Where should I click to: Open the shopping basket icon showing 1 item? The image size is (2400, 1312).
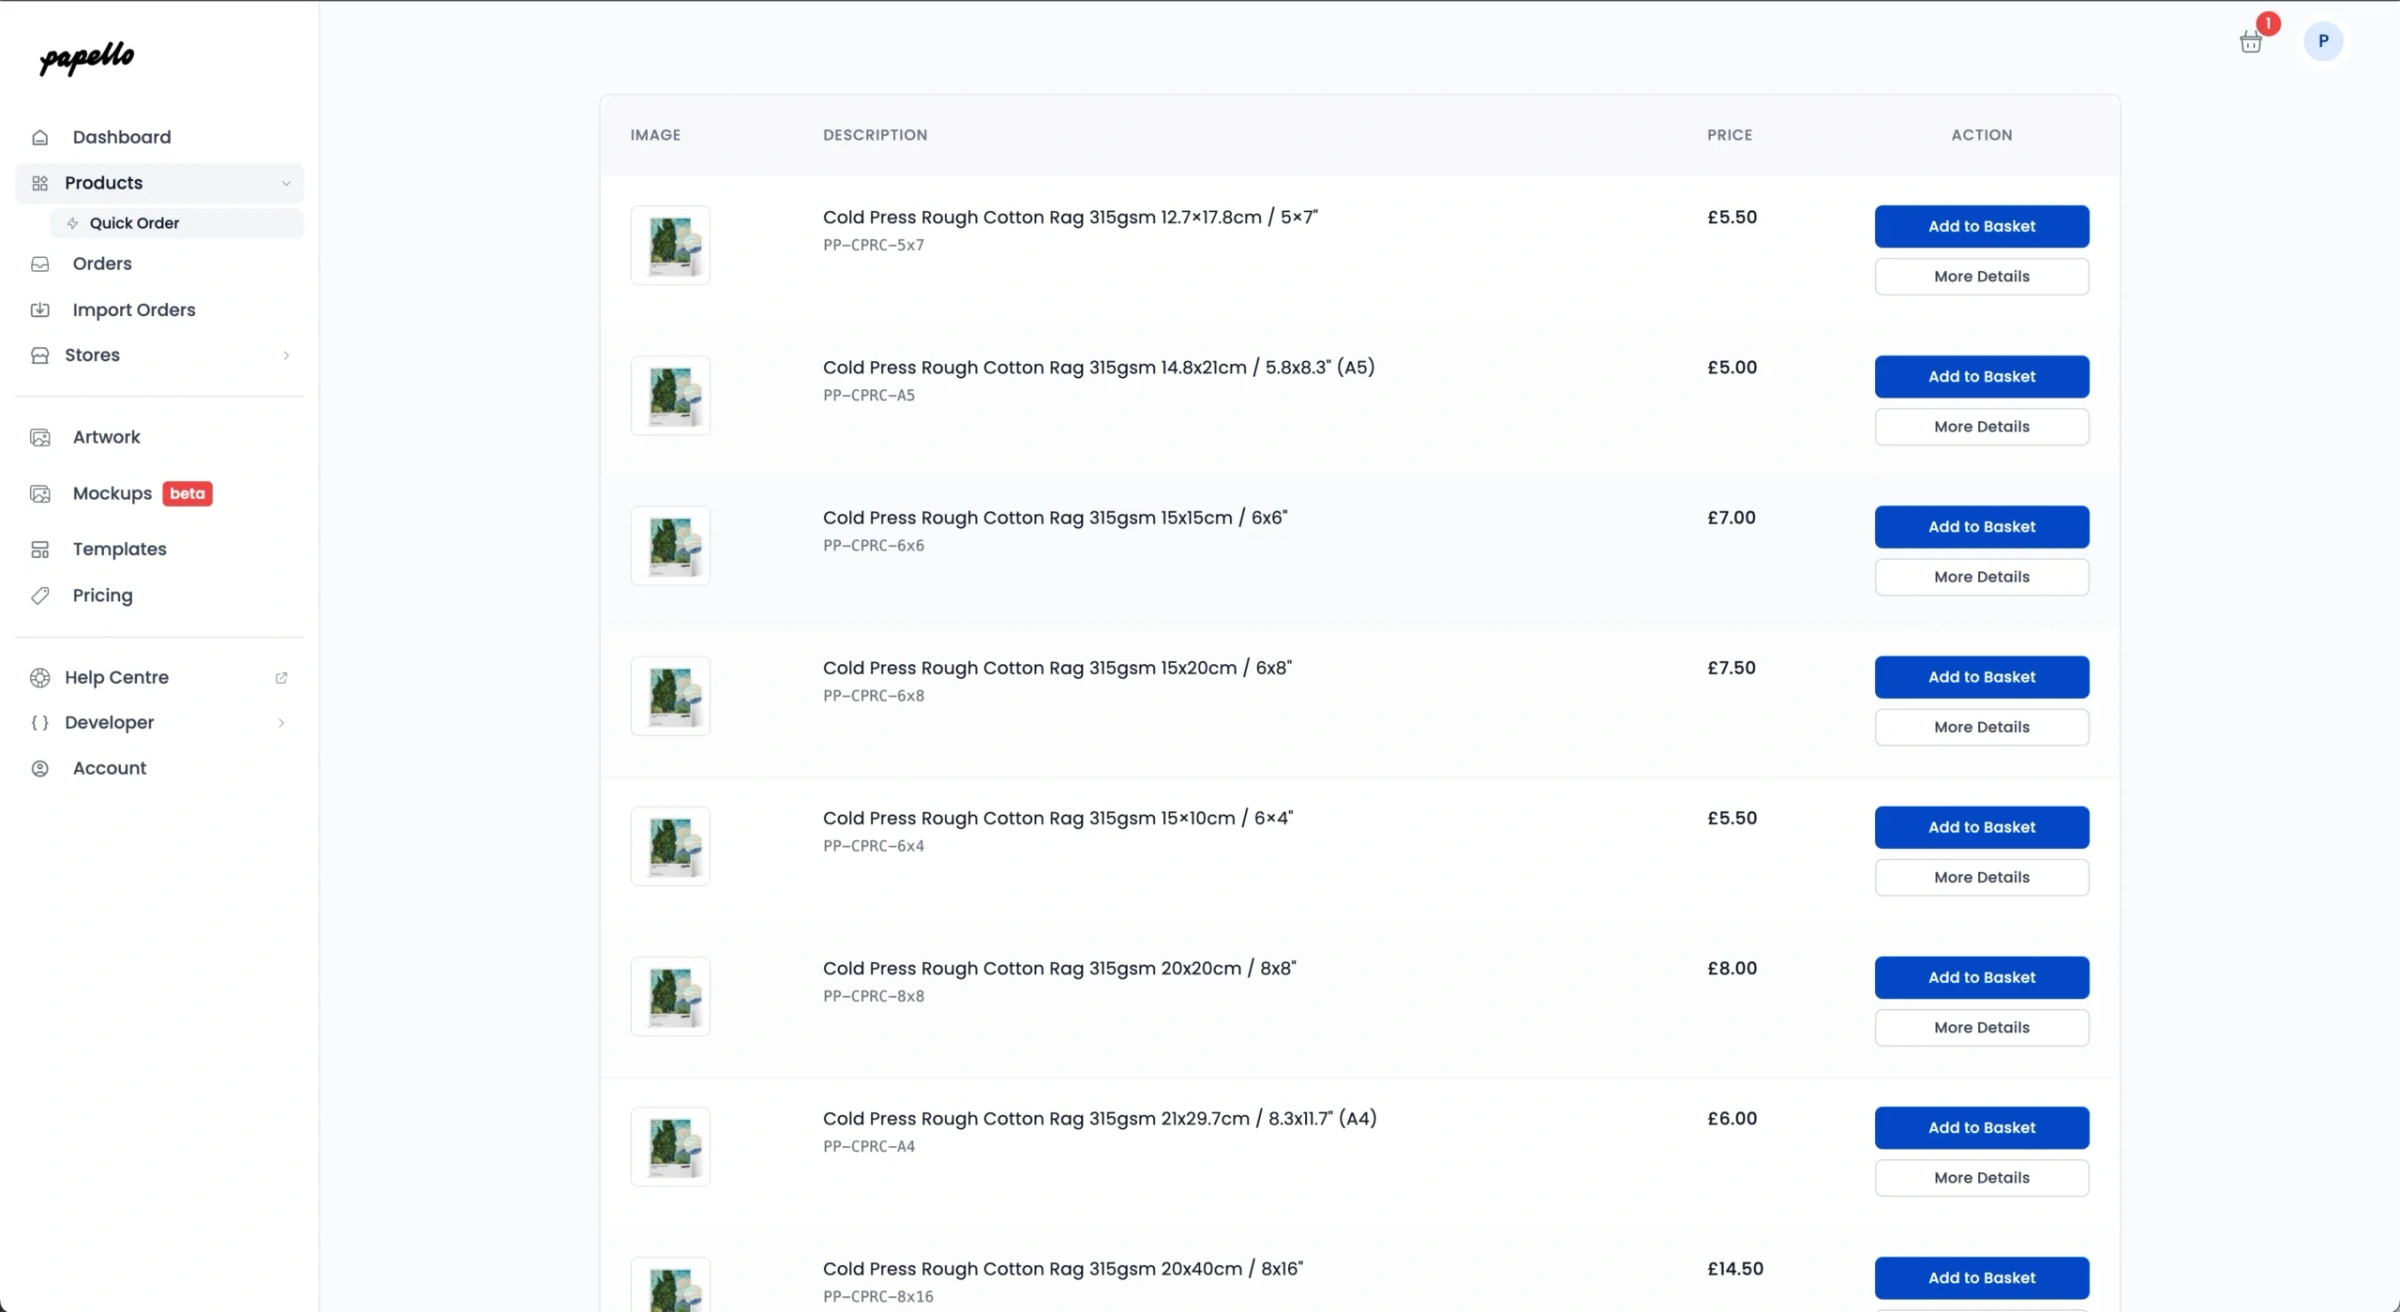point(2251,42)
